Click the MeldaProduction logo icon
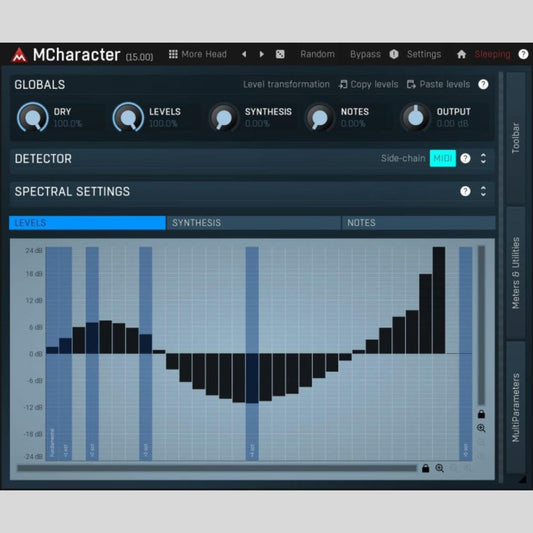Viewport: 533px width, 533px height. (x=19, y=55)
